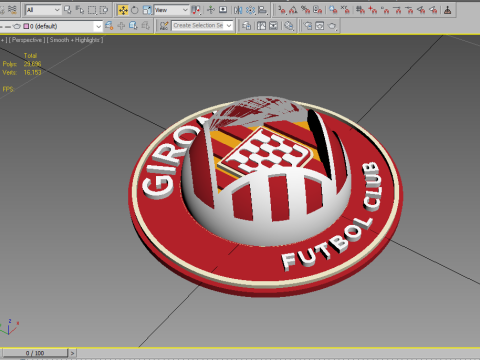Click the Polys count 29,696

coord(32,64)
